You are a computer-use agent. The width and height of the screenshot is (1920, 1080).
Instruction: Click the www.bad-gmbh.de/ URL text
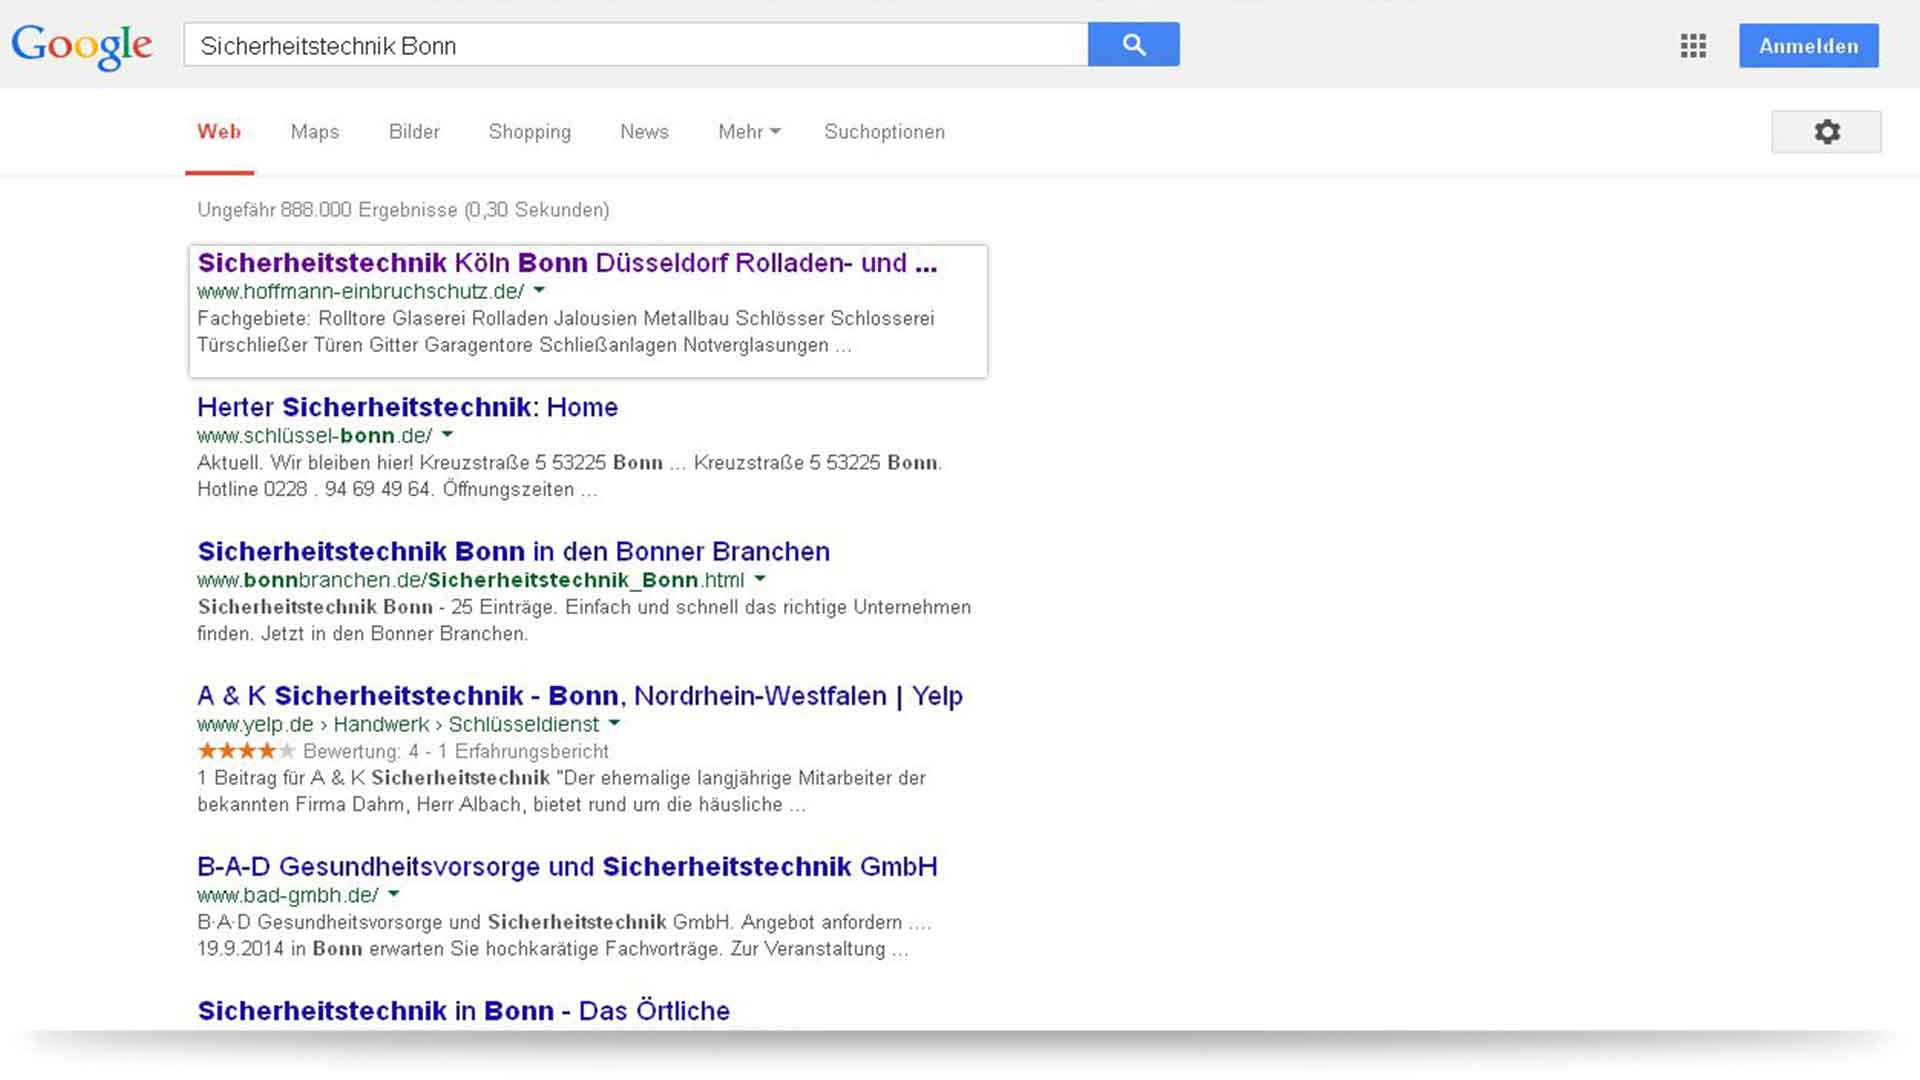click(287, 895)
